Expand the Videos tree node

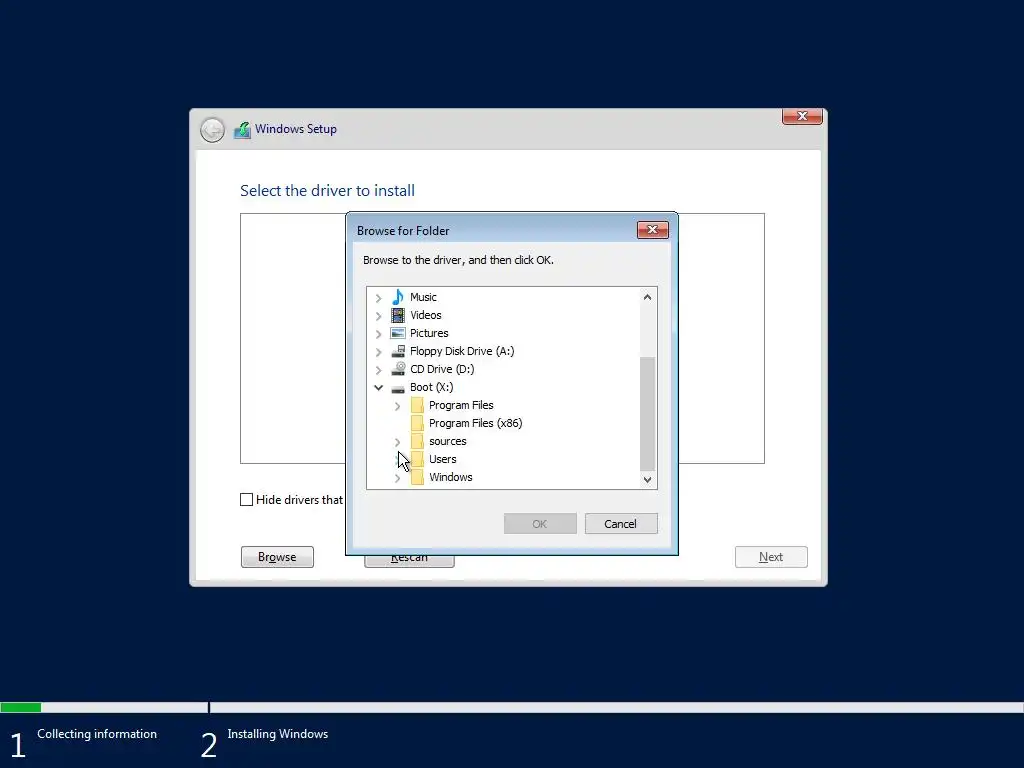(x=378, y=316)
